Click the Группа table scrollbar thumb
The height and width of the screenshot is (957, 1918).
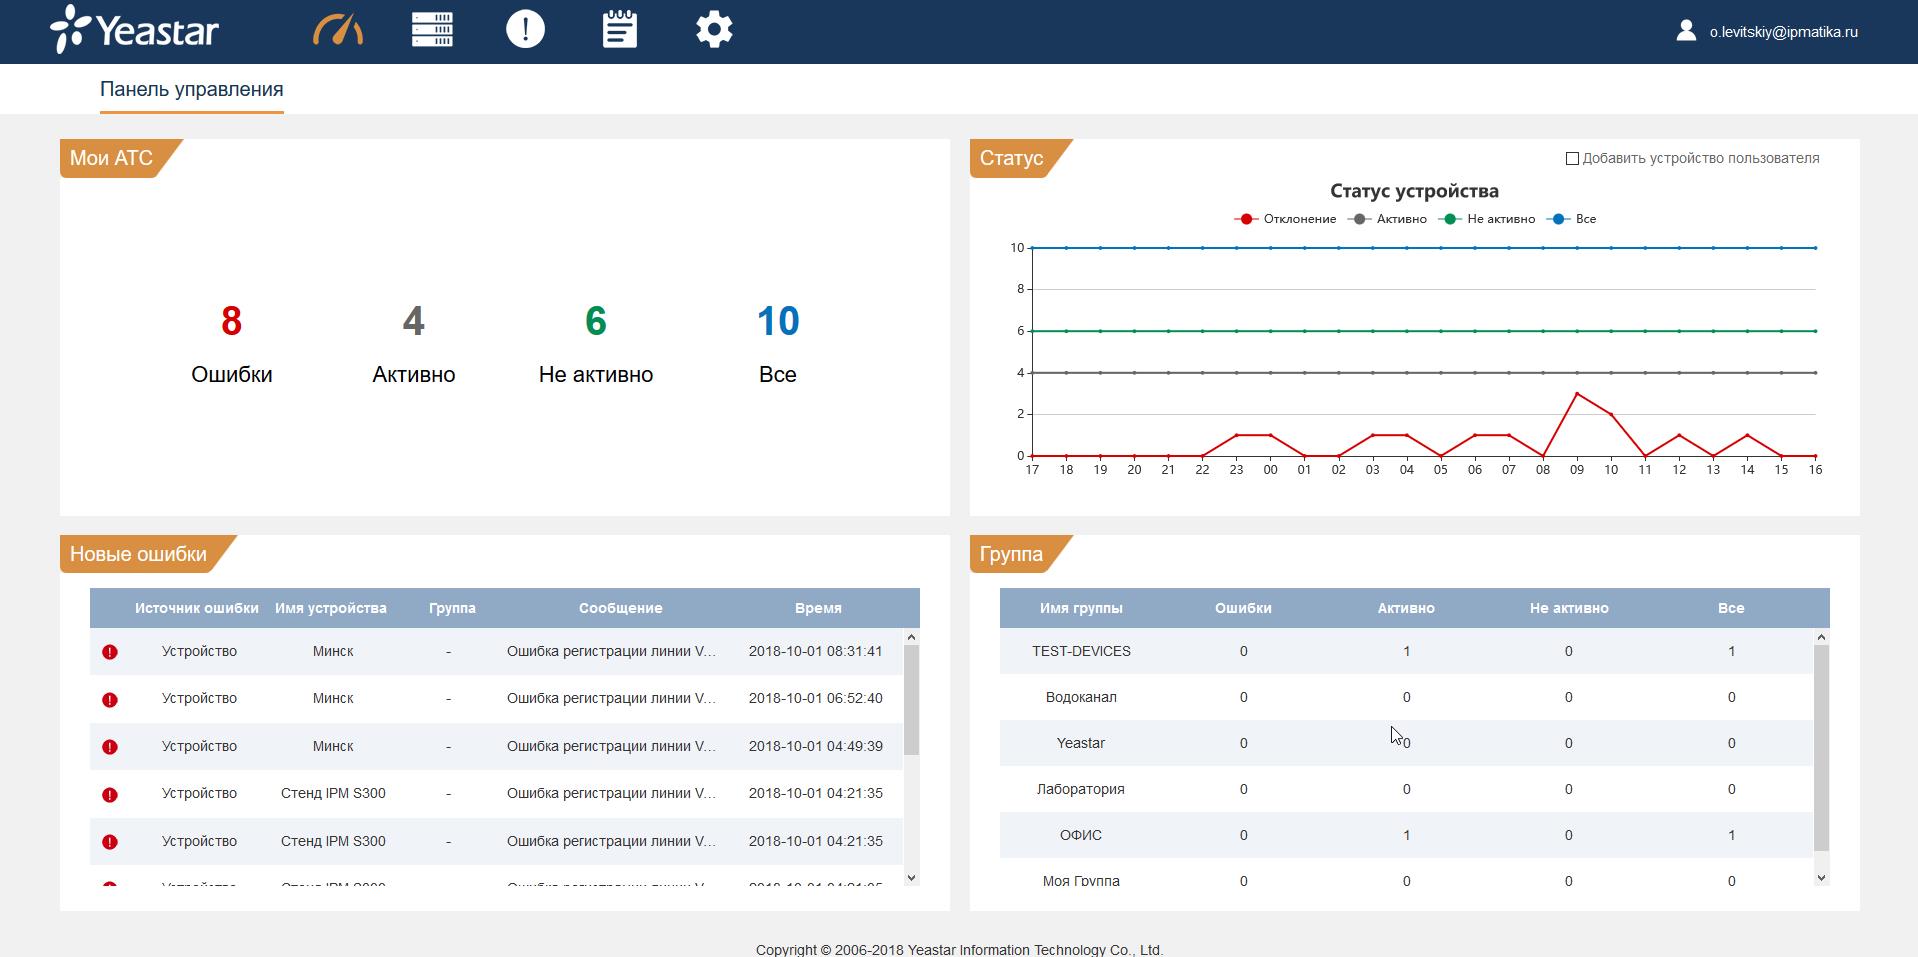point(1821,747)
